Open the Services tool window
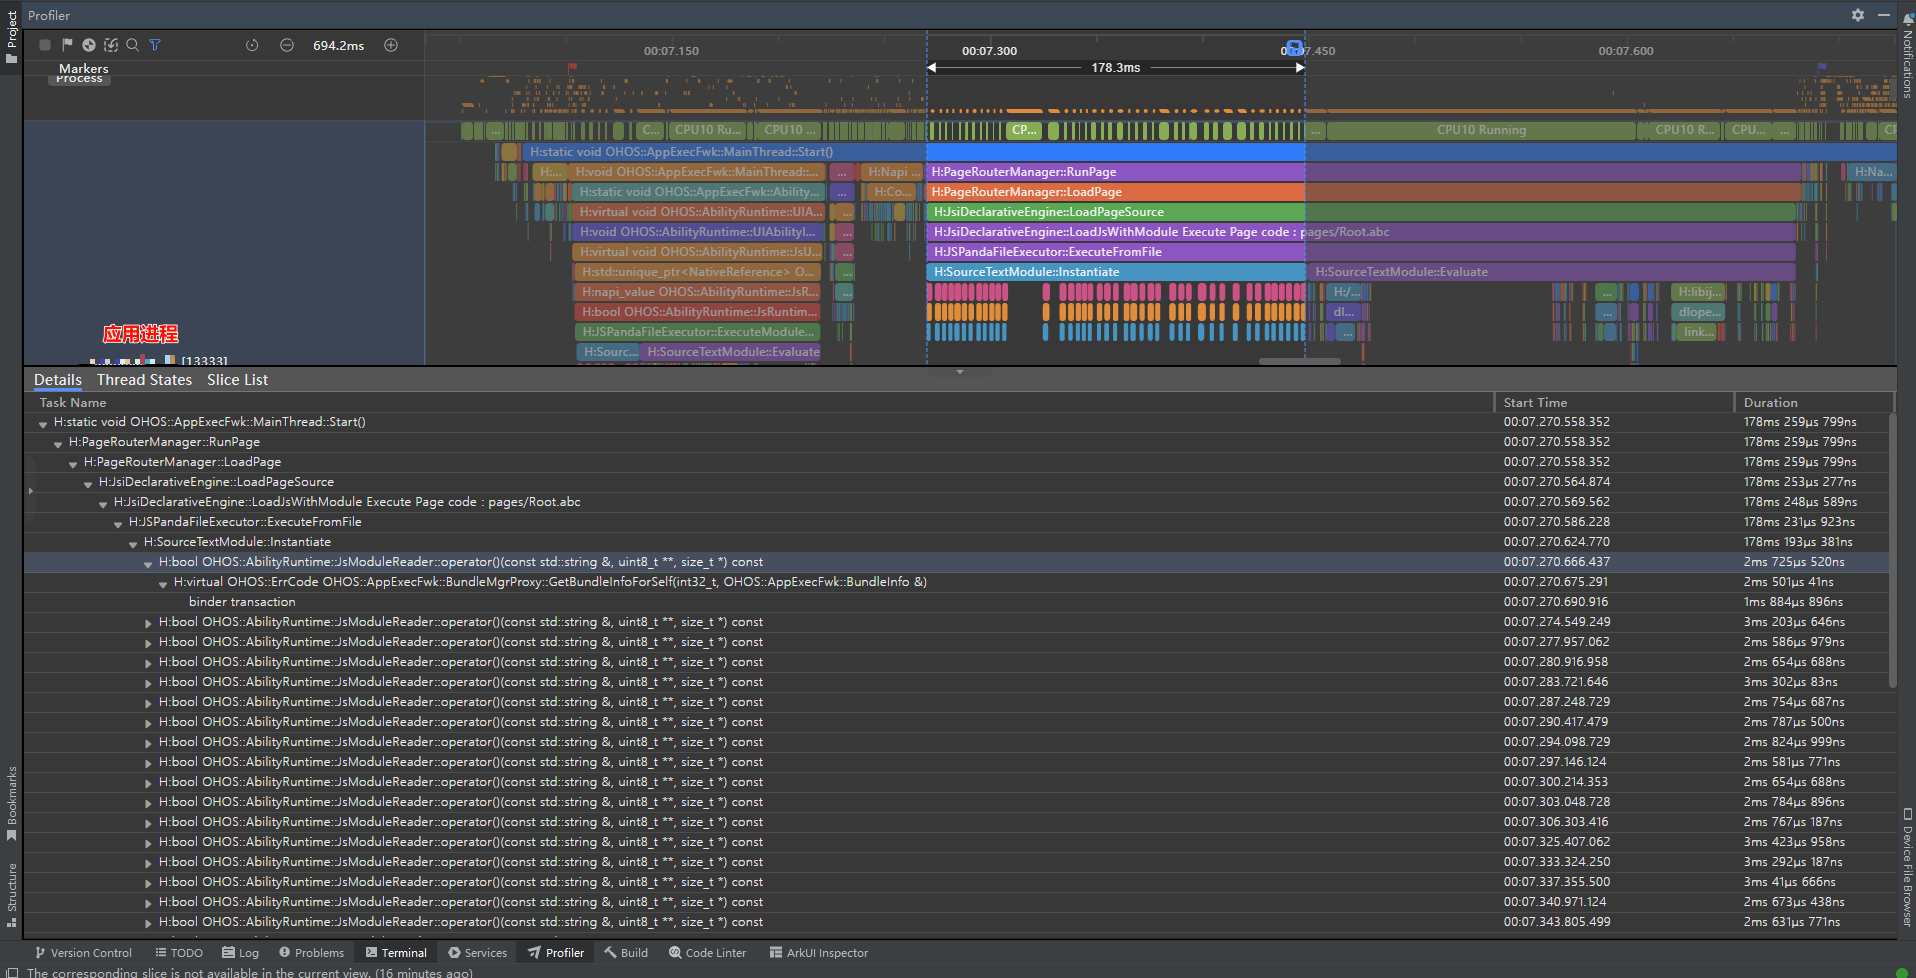This screenshot has width=1916, height=978. (477, 953)
